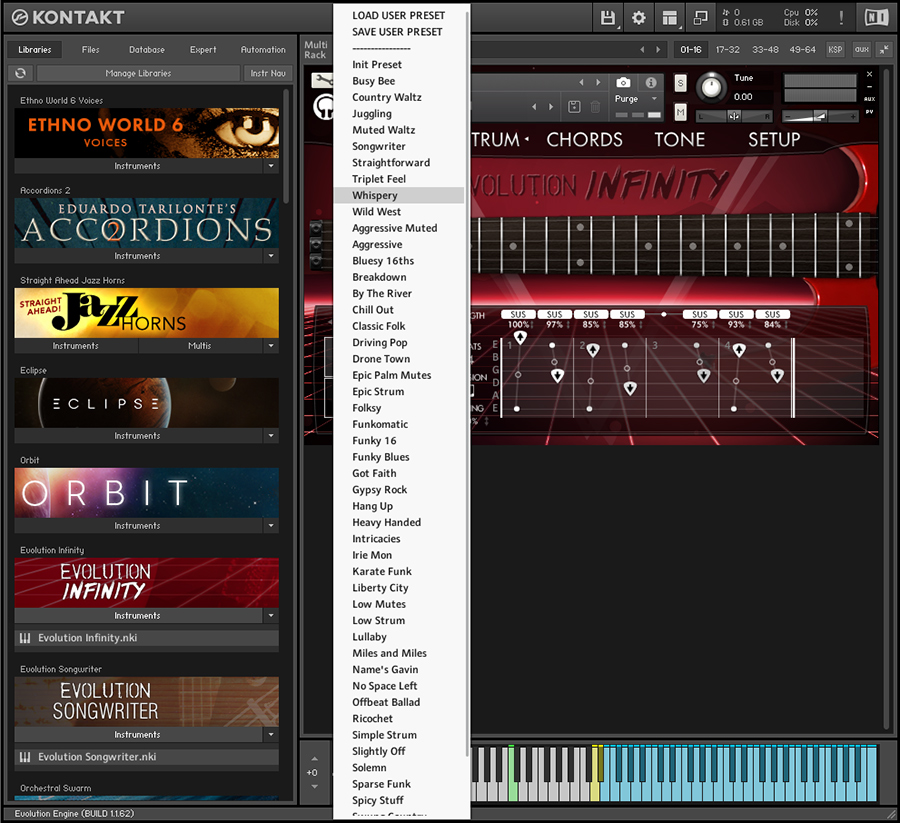Screen dimensions: 900x823
Task: Collapse rack with minimize-all arrows icon
Action: (884, 49)
